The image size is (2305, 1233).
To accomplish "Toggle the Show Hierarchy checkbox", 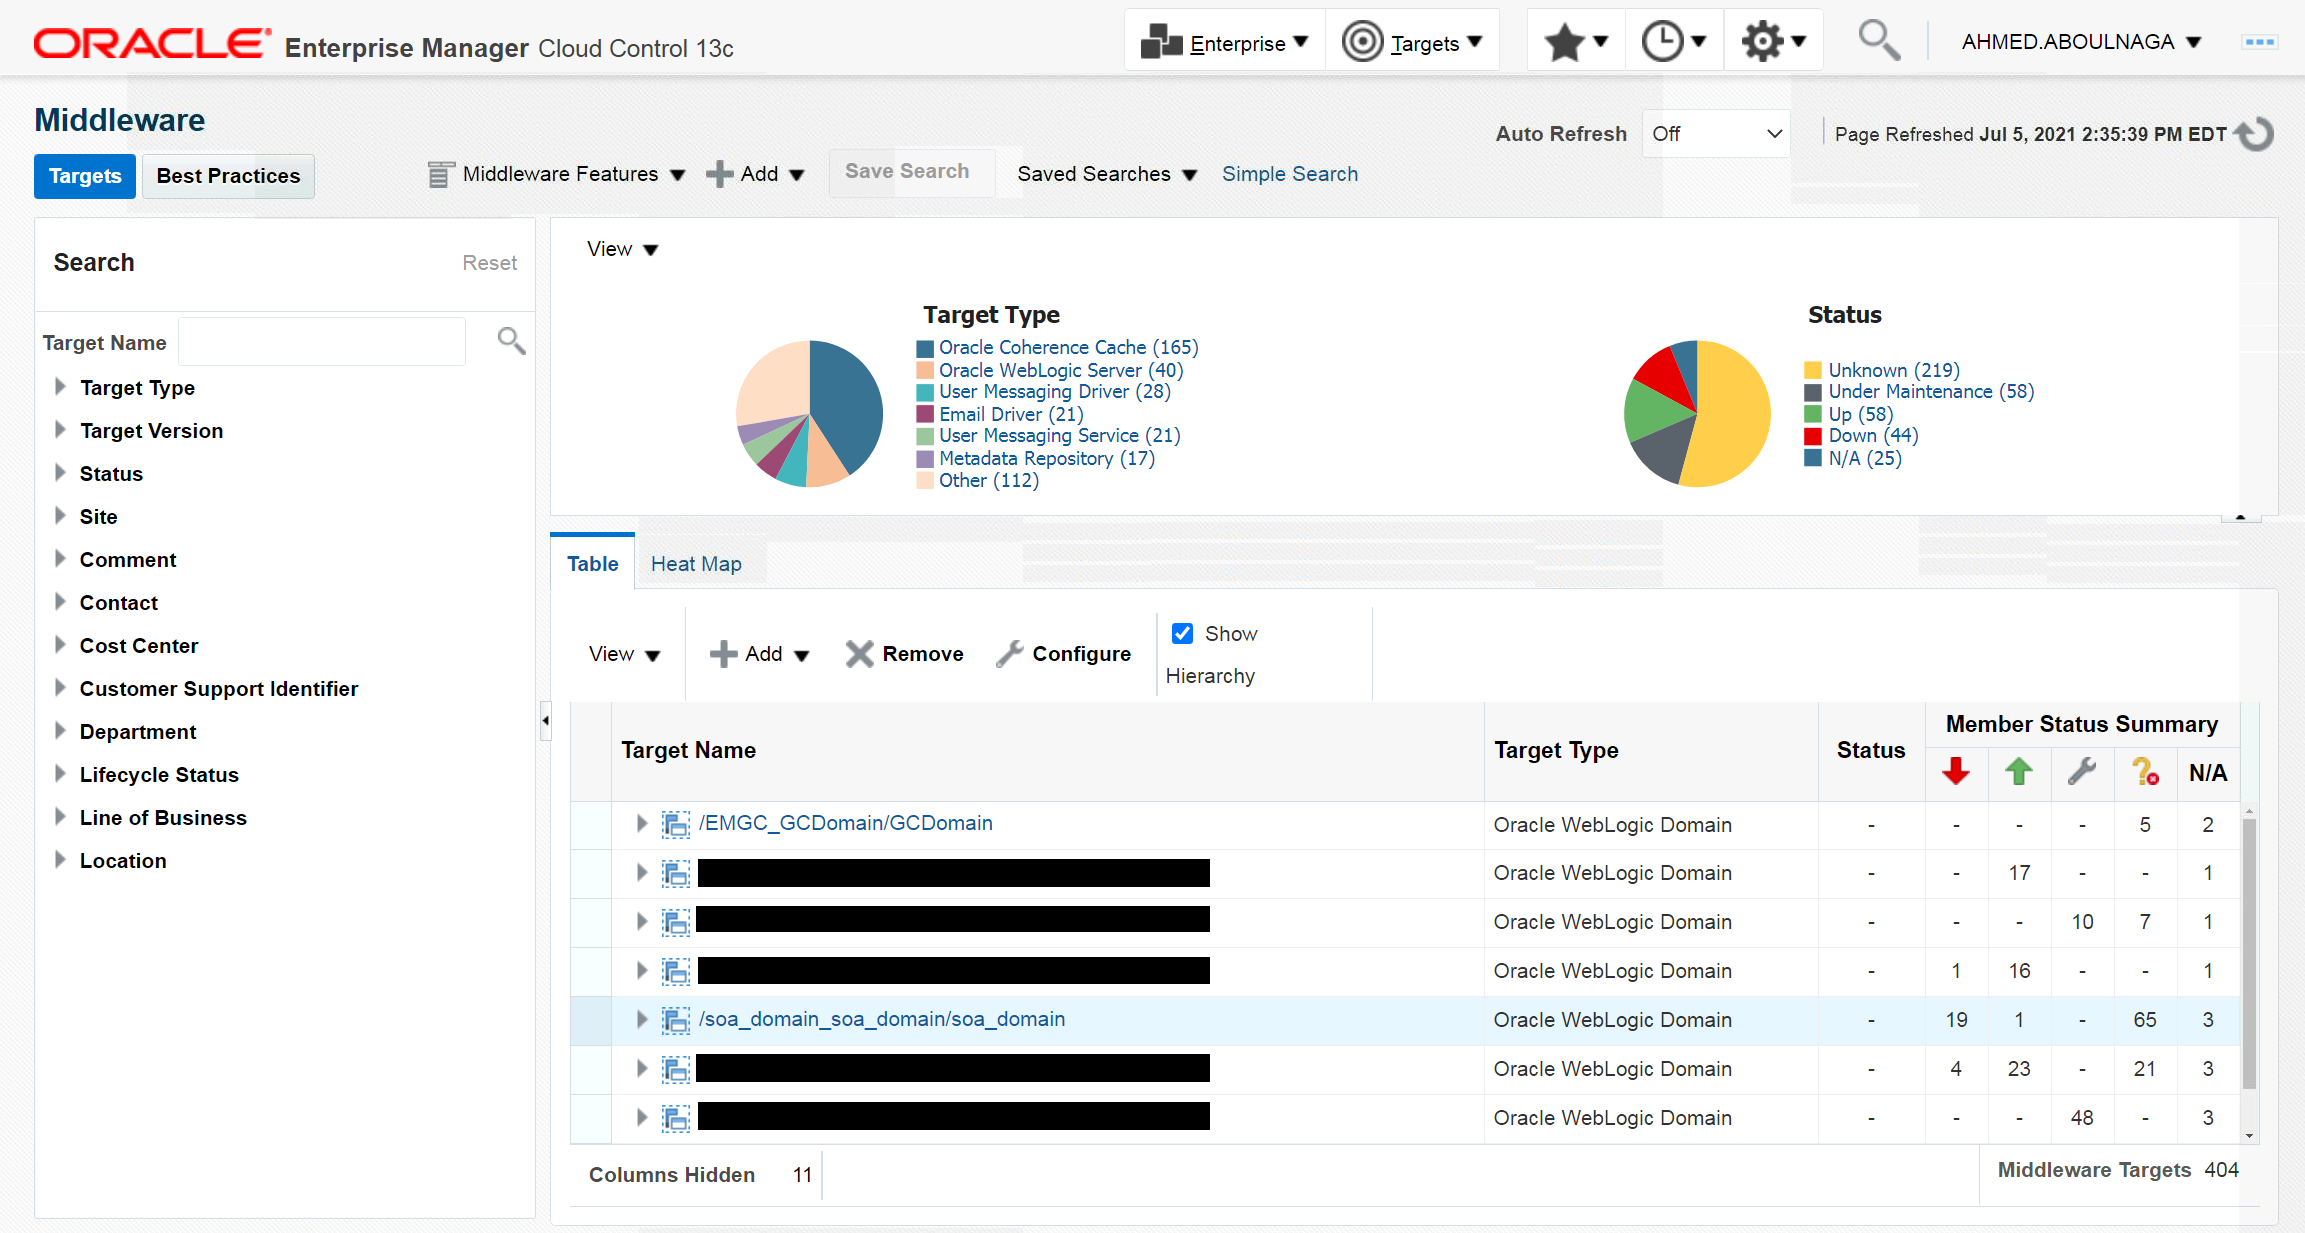I will [1183, 634].
